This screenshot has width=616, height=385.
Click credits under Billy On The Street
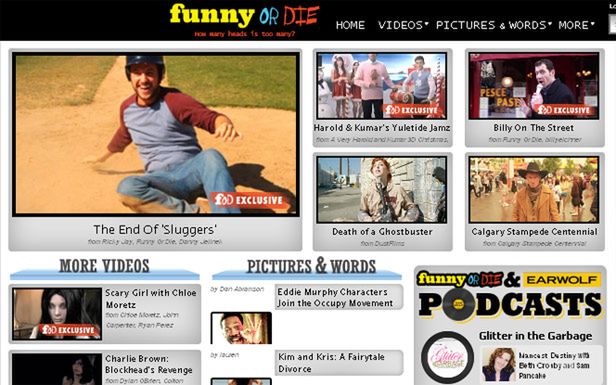534,139
